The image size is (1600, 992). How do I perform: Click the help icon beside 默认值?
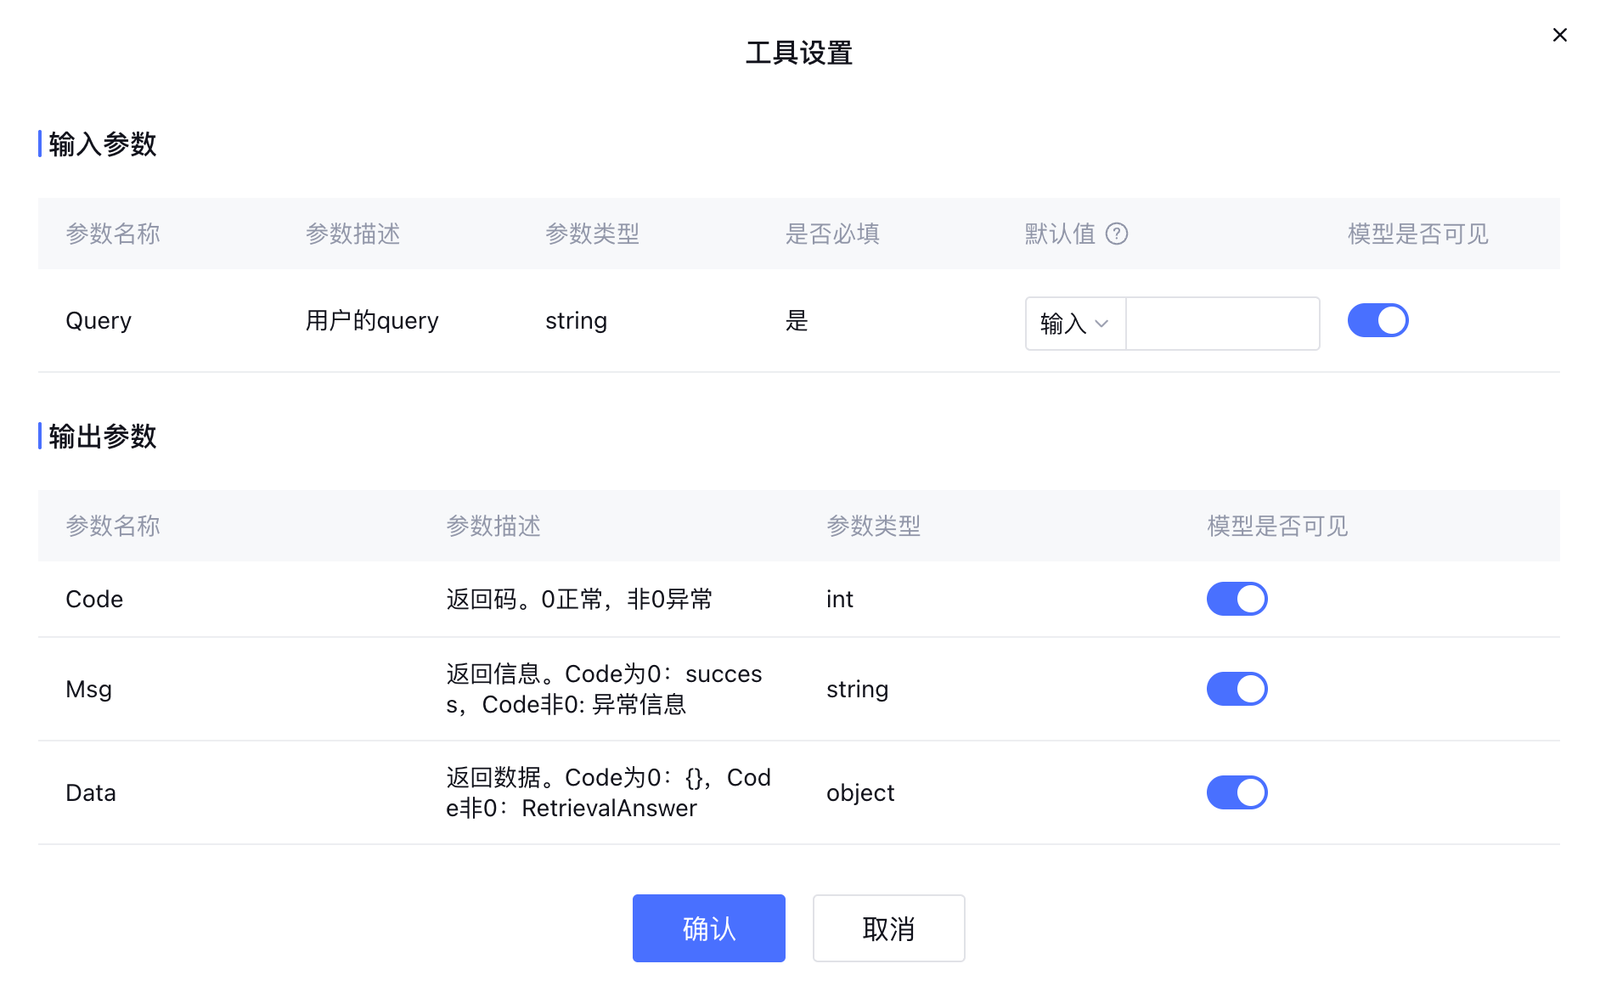pyautogui.click(x=1117, y=234)
